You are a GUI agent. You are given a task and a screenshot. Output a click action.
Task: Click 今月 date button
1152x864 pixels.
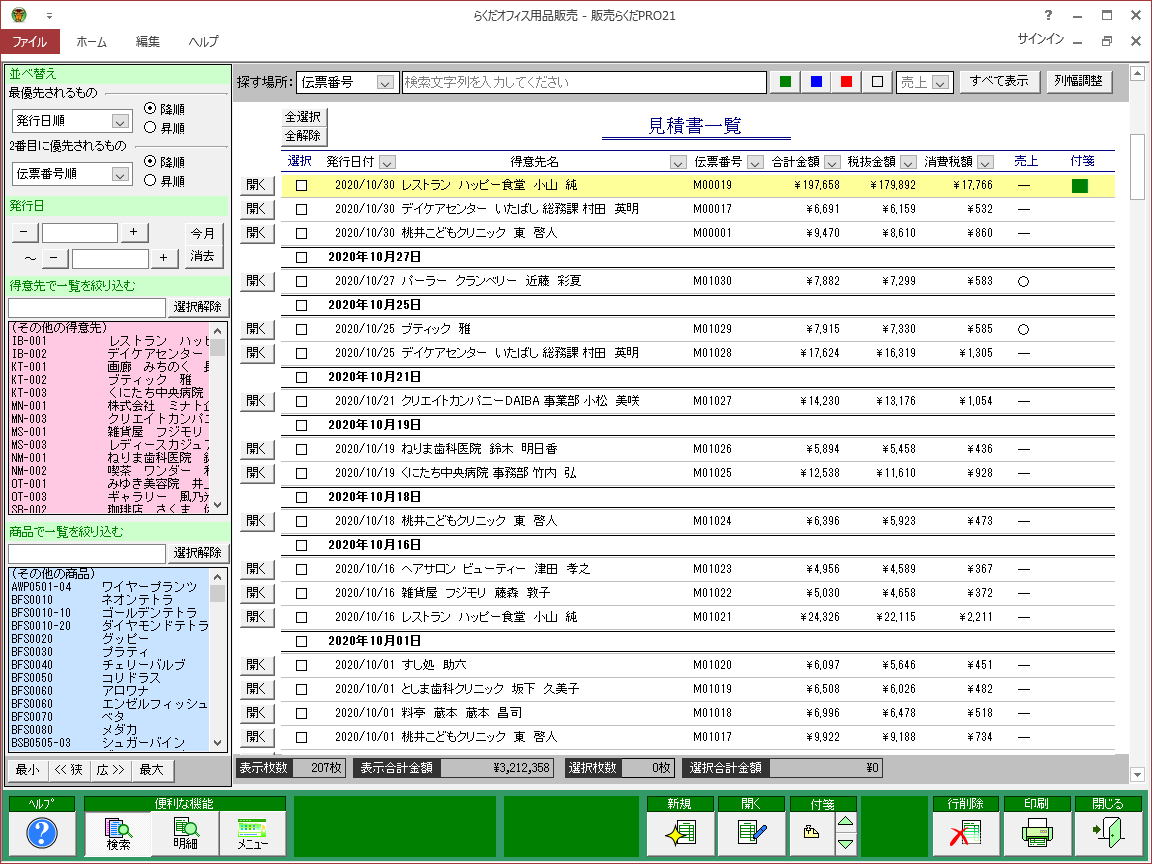point(203,234)
